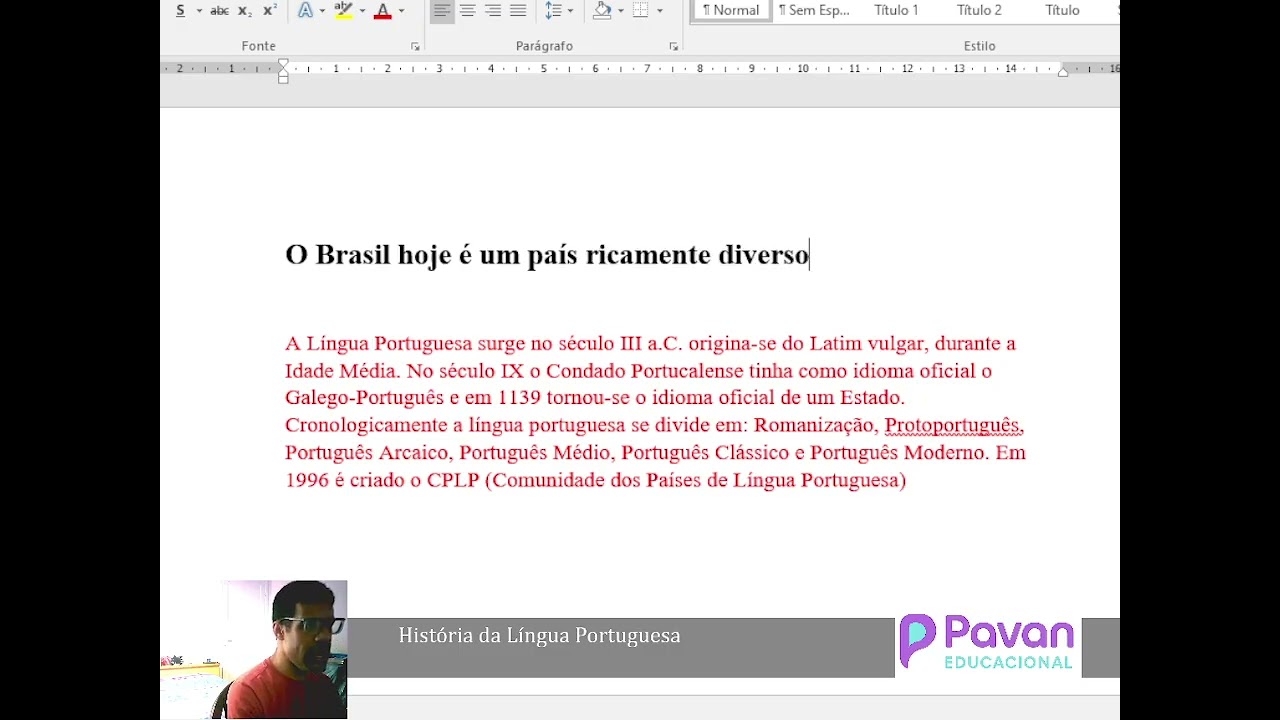Select the Sem Esp... style
The width and height of the screenshot is (1280, 720).
(813, 11)
